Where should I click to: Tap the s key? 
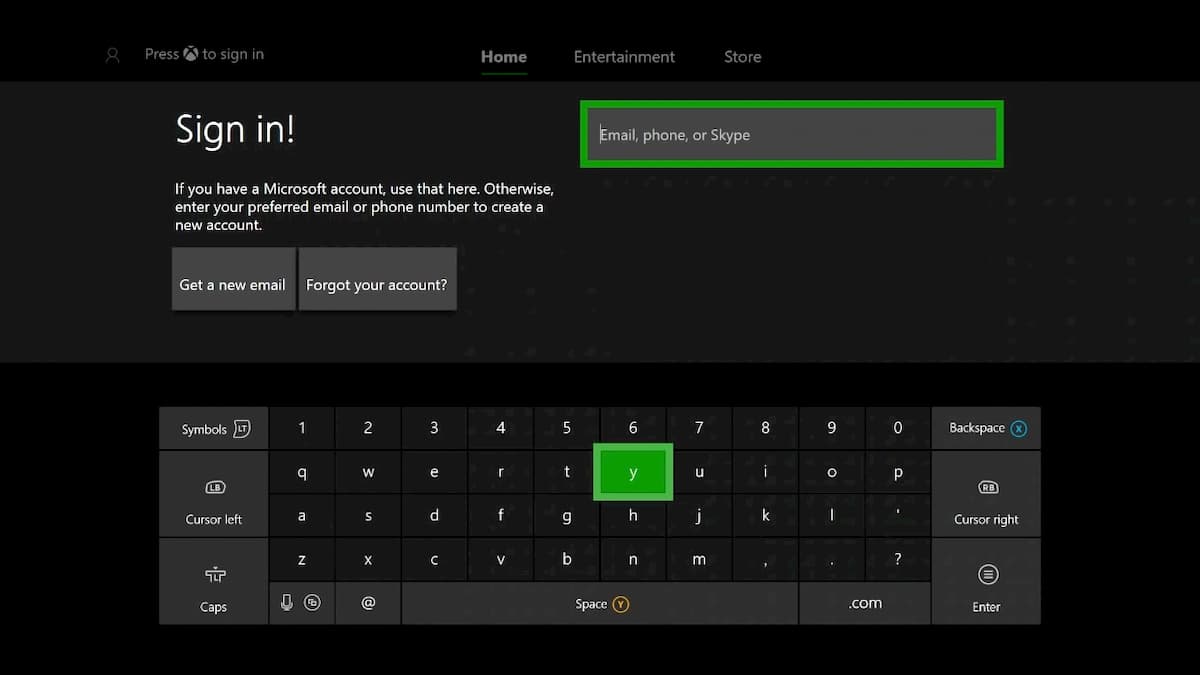(x=368, y=516)
